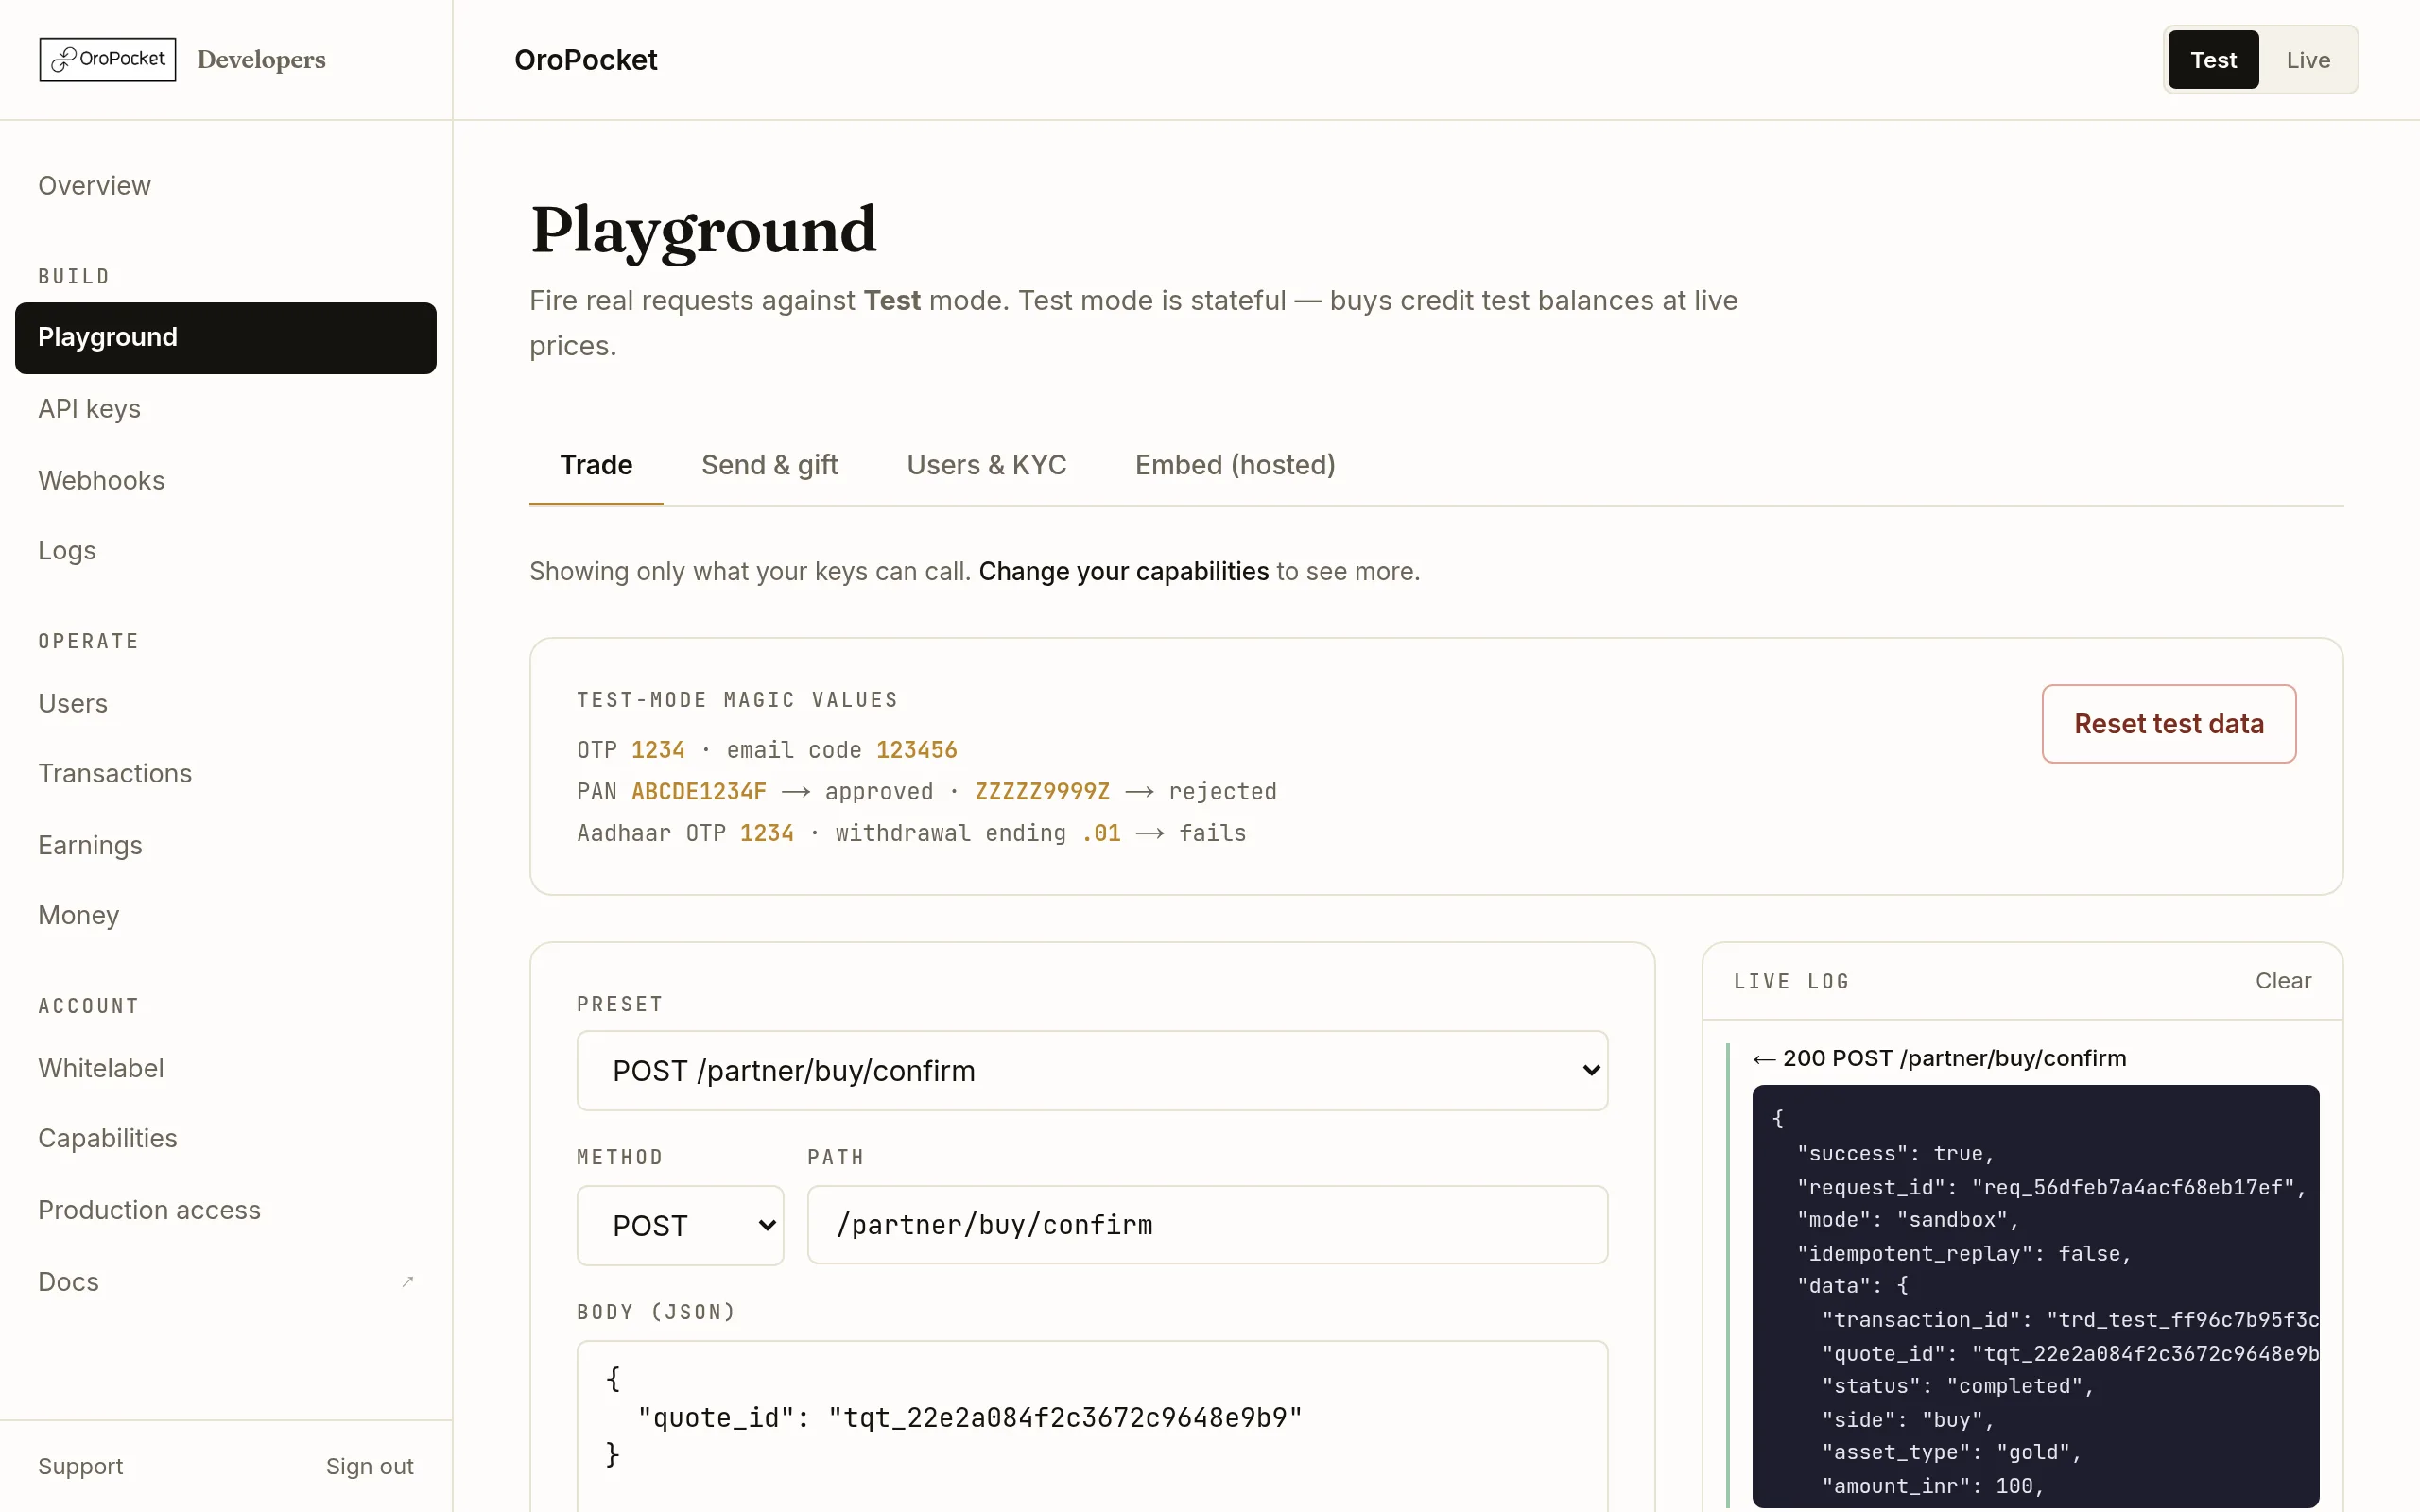Open Playground in sidebar
This screenshot has height=1512, width=2420.
[225, 338]
